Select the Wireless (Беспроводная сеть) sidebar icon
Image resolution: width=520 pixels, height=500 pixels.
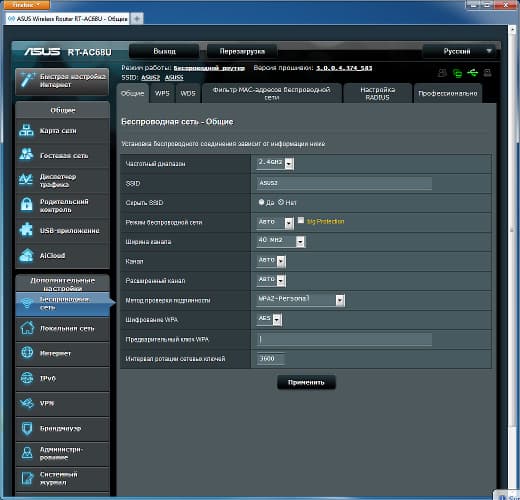[26, 303]
